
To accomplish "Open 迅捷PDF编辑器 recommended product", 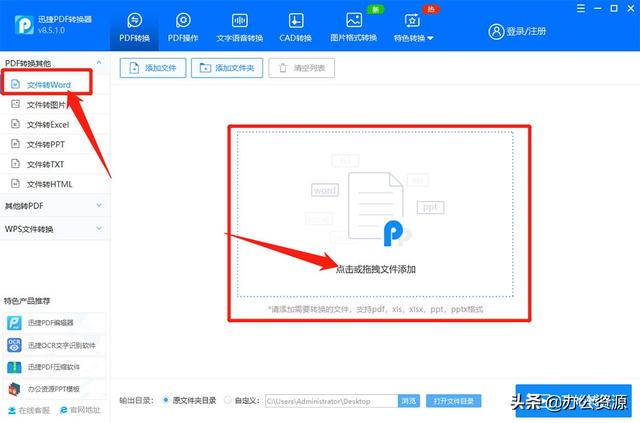I will (x=55, y=323).
